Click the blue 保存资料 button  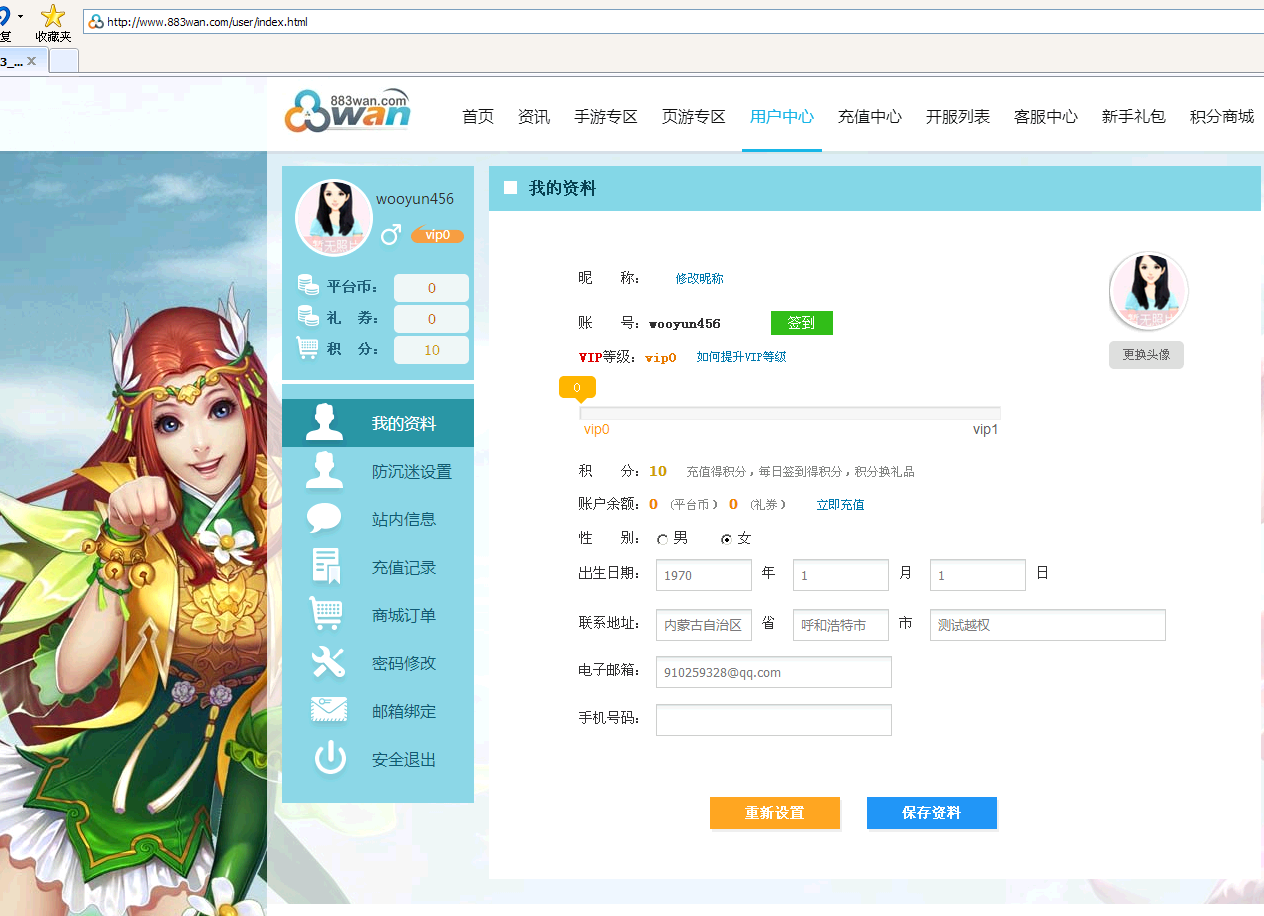tap(932, 813)
